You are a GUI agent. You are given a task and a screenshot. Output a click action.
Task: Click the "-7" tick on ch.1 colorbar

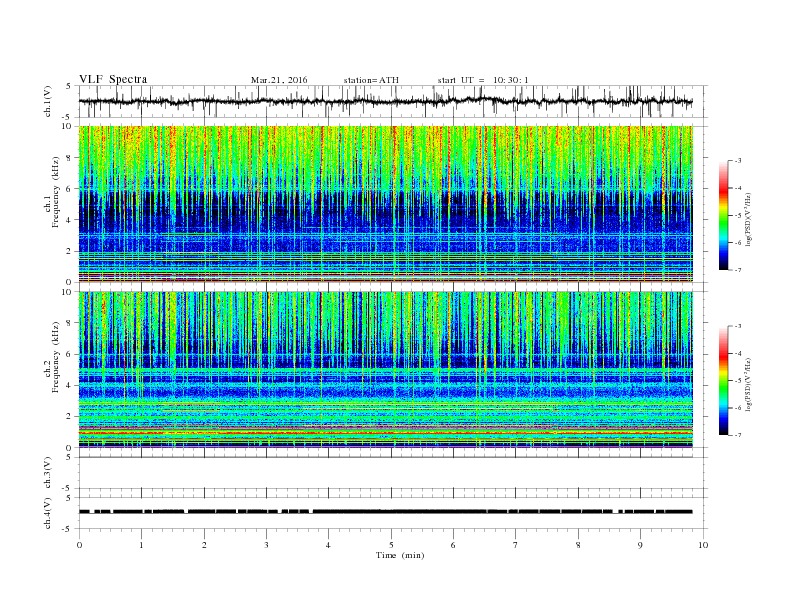737,270
